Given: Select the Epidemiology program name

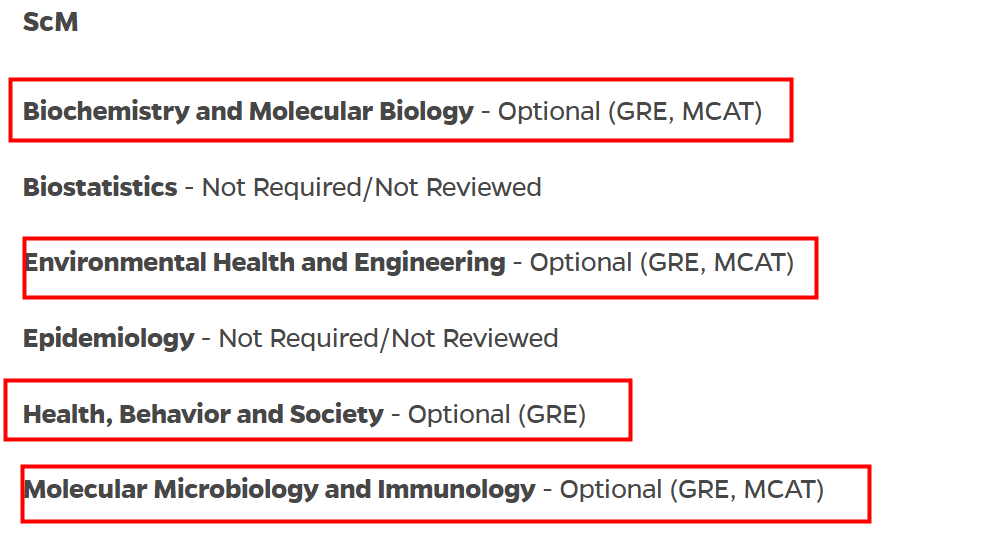Looking at the screenshot, I should pos(108,339).
